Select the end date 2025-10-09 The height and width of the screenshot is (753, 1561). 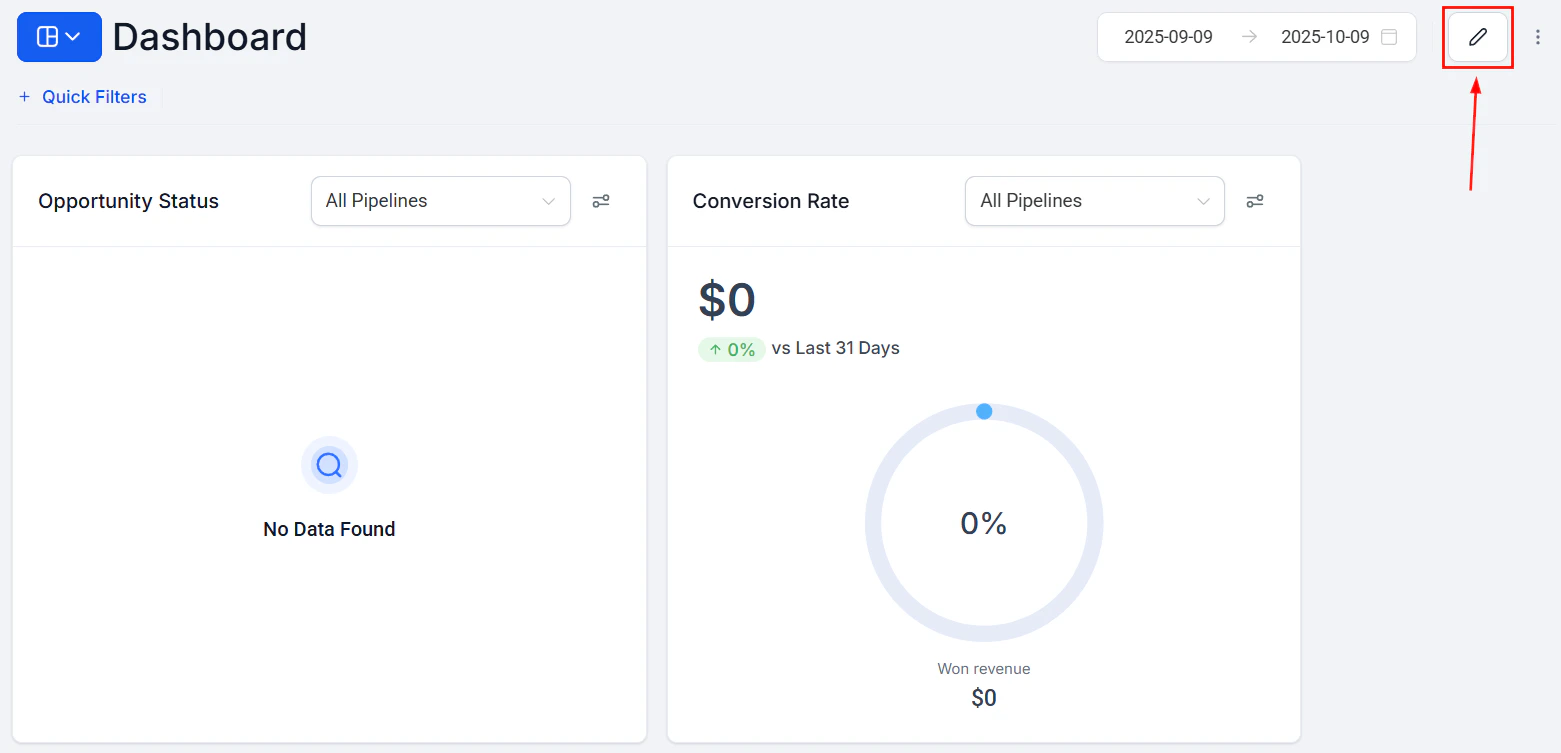coord(1326,36)
